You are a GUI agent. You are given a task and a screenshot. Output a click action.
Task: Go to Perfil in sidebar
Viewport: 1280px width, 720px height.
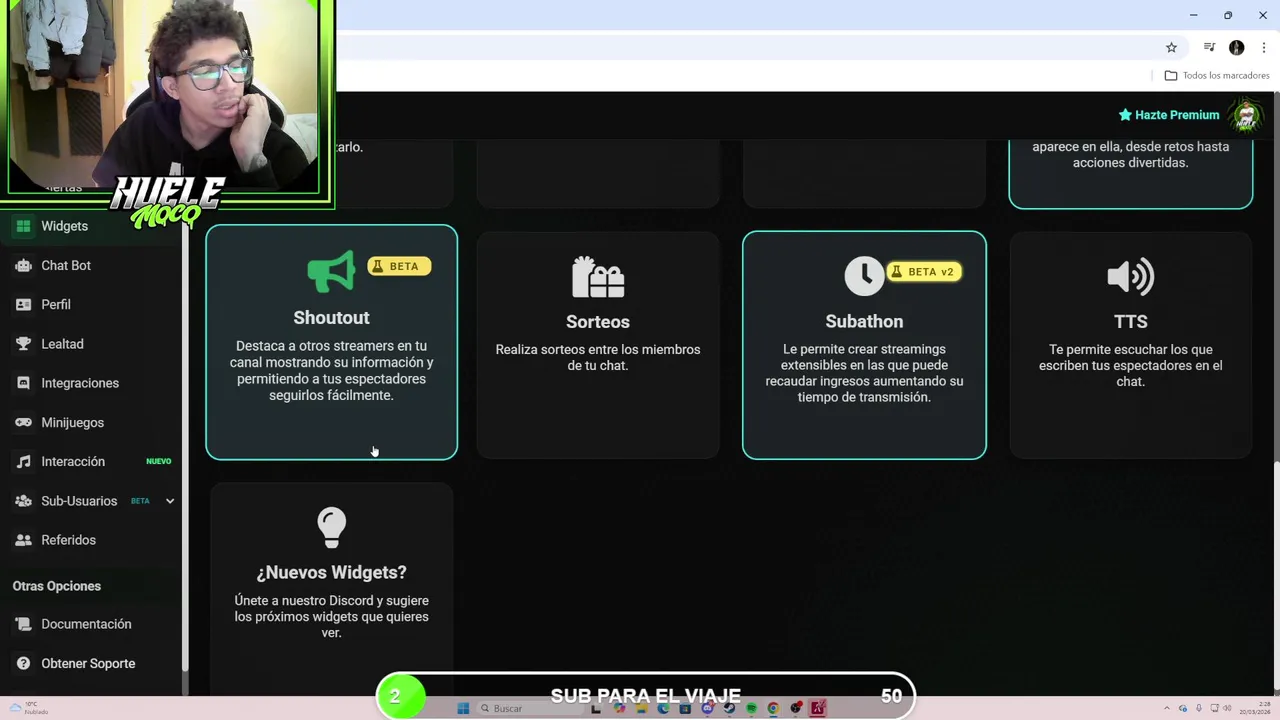pyautogui.click(x=90, y=304)
